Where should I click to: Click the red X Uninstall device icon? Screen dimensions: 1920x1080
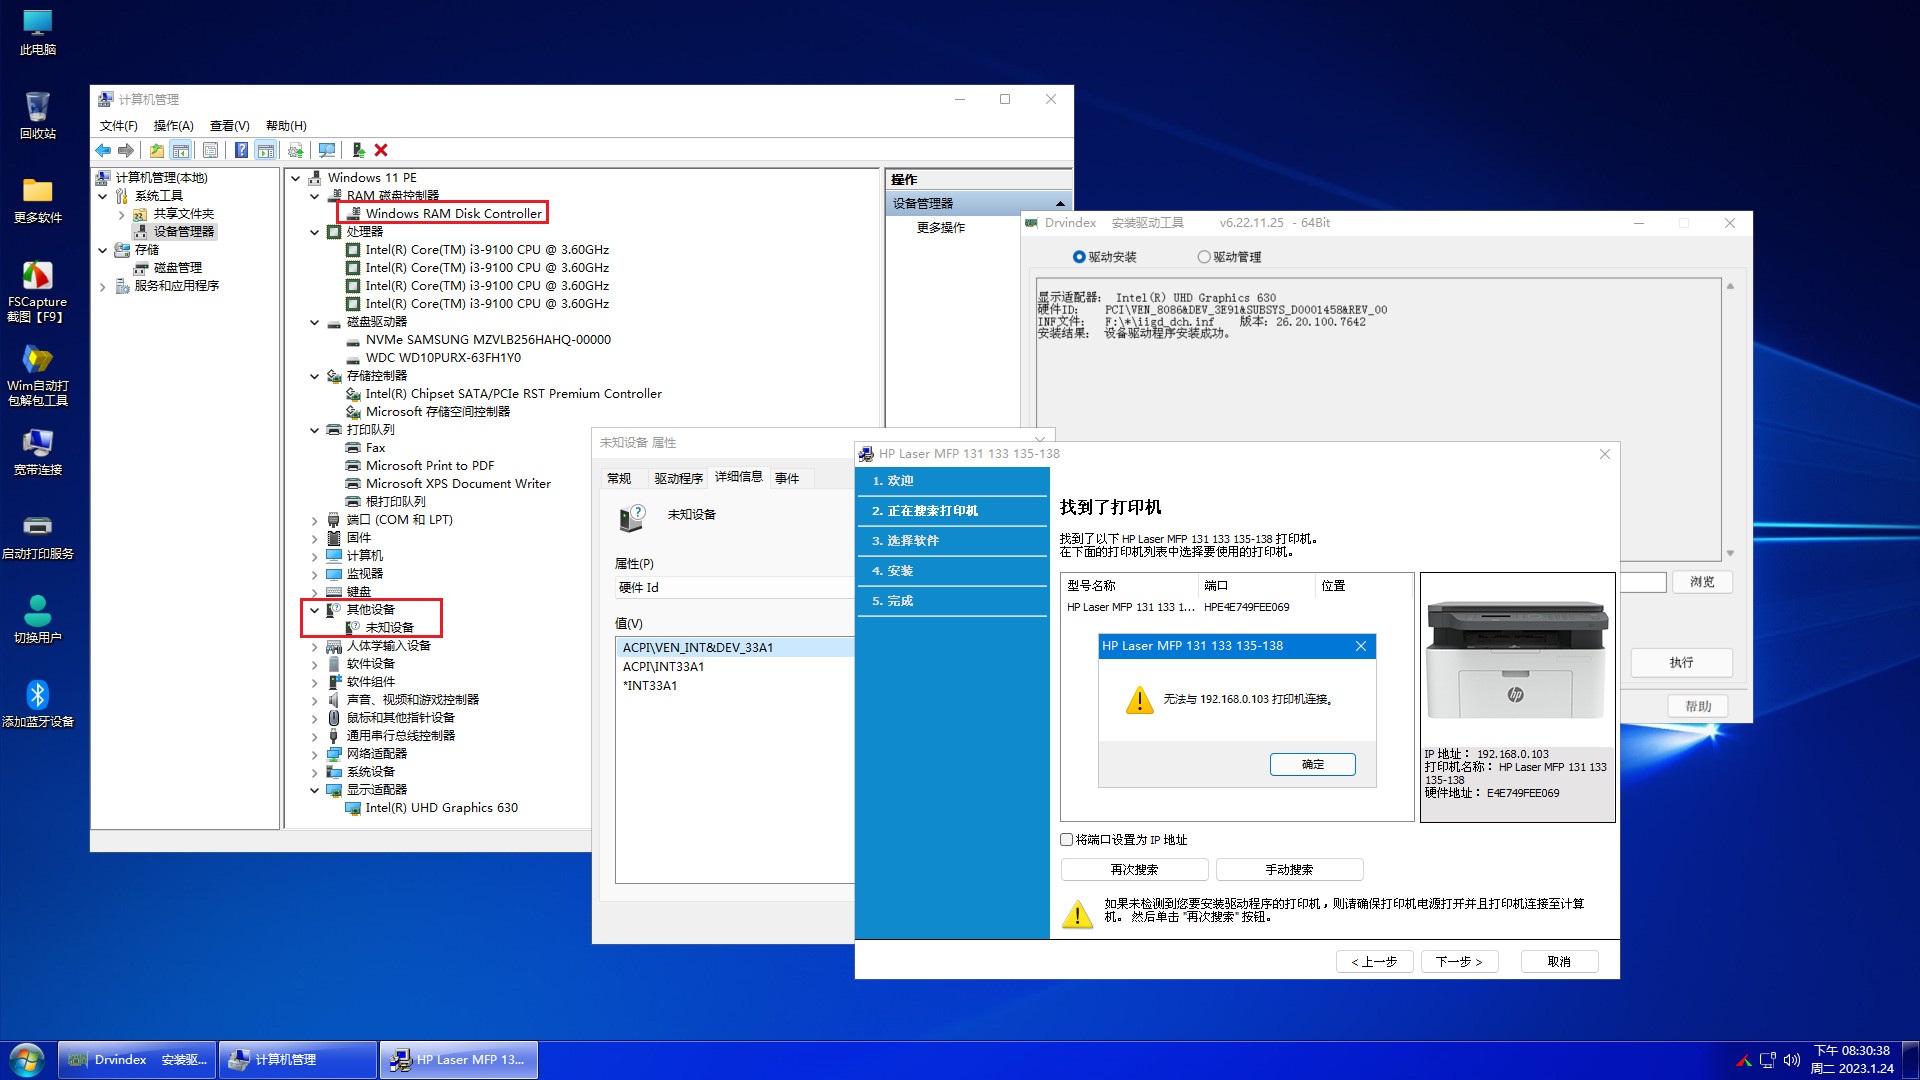click(x=381, y=150)
